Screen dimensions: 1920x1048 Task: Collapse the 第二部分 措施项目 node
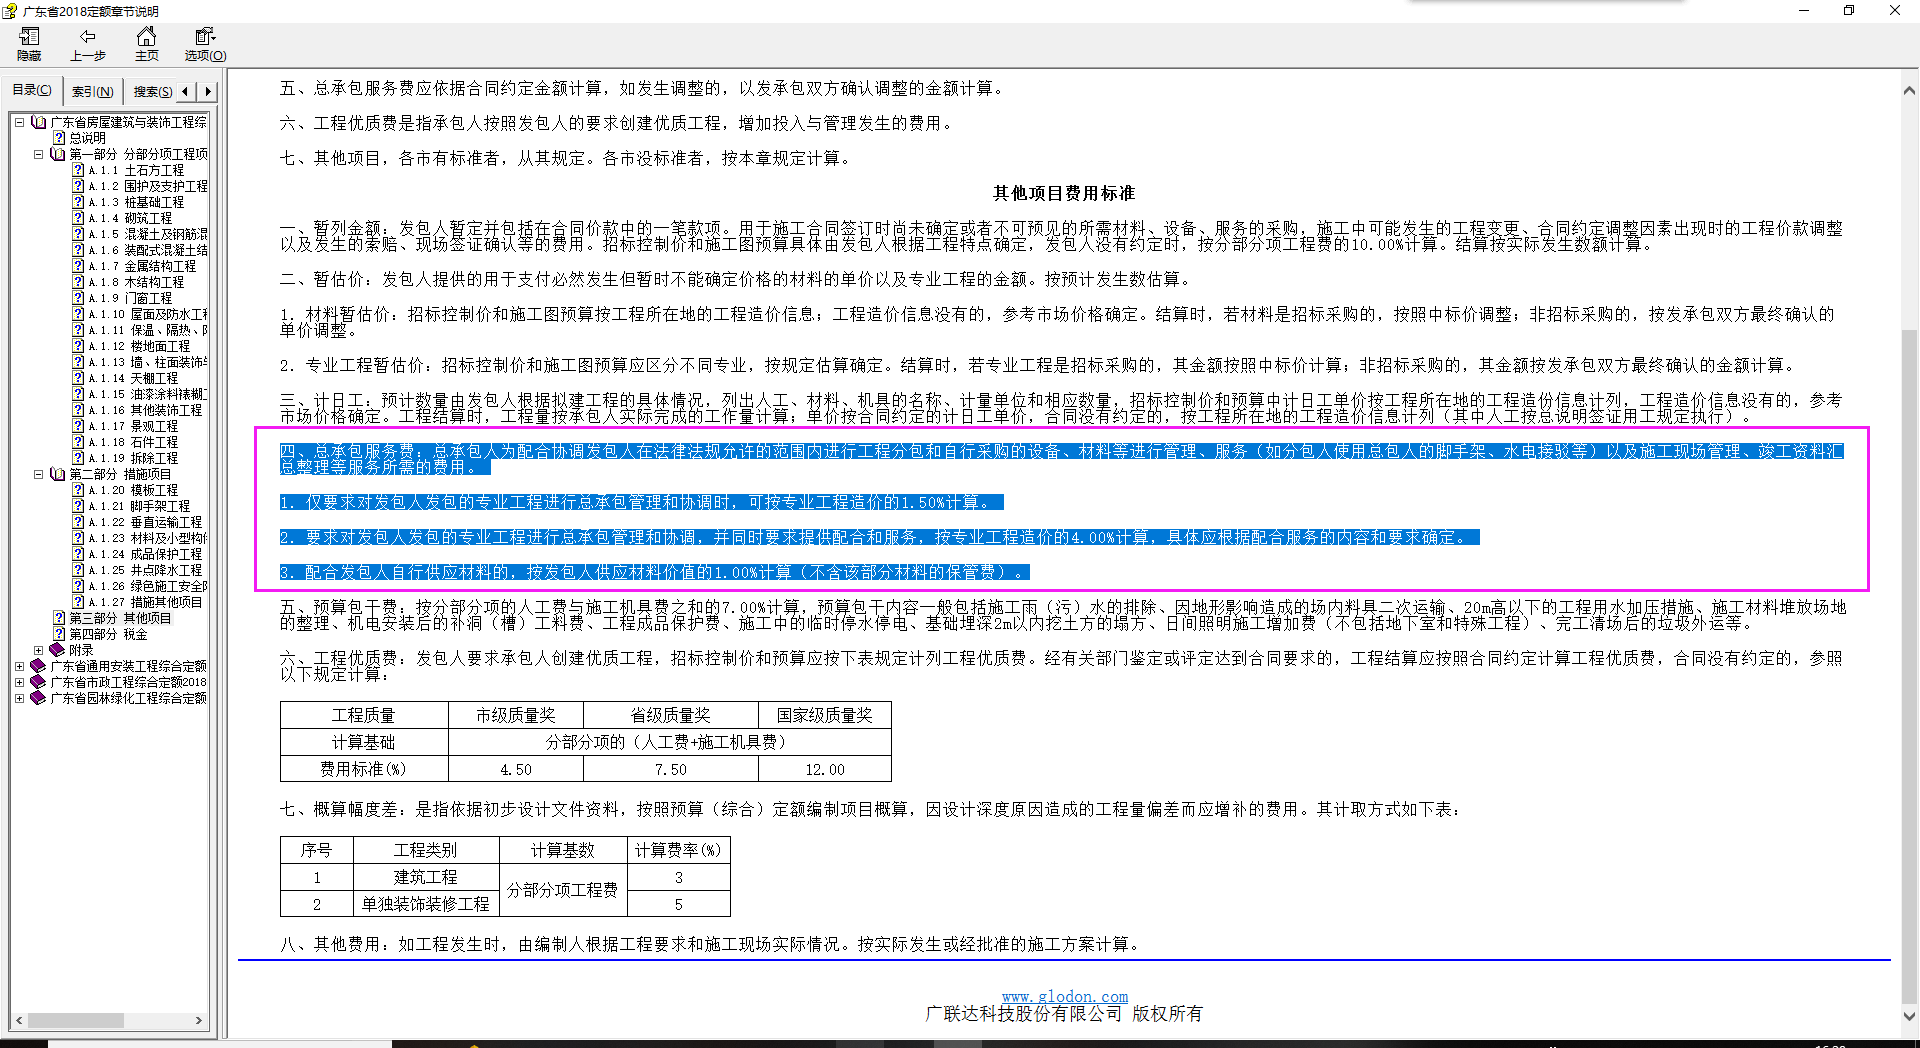(38, 474)
